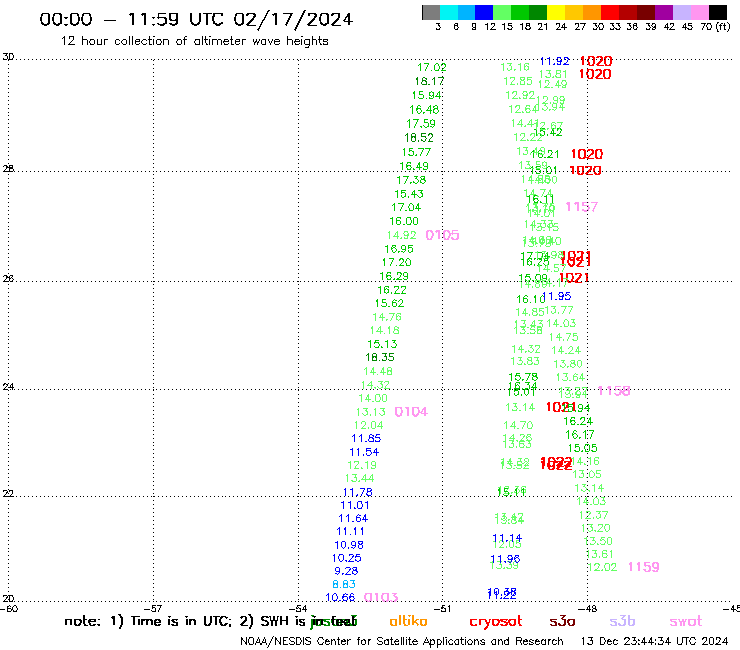Click longitude axis label '-54'

point(299,609)
